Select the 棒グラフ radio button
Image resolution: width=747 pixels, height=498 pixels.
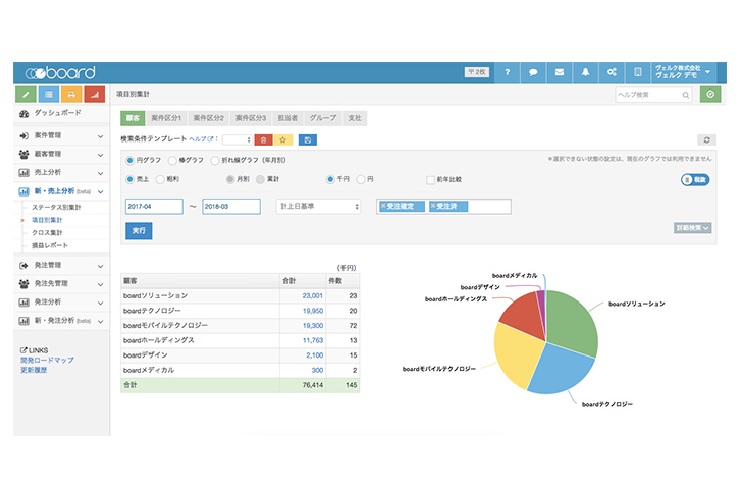click(x=172, y=160)
